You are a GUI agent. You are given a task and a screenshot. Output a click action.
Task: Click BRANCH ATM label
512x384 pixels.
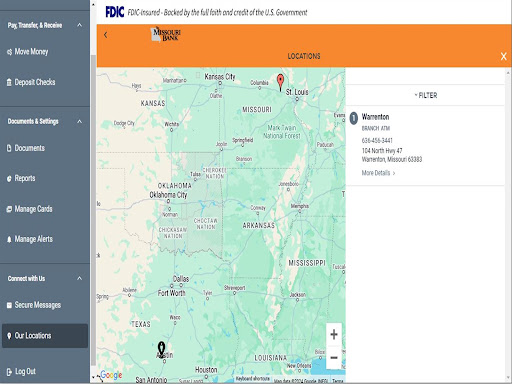[376, 128]
